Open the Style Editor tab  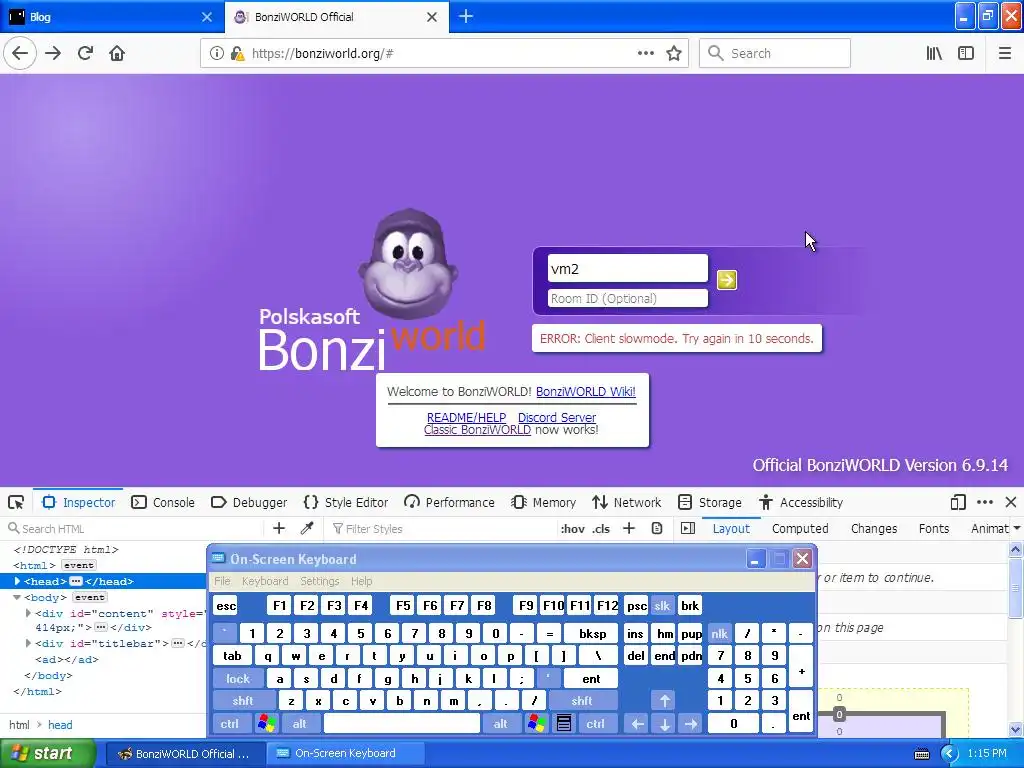coord(346,502)
